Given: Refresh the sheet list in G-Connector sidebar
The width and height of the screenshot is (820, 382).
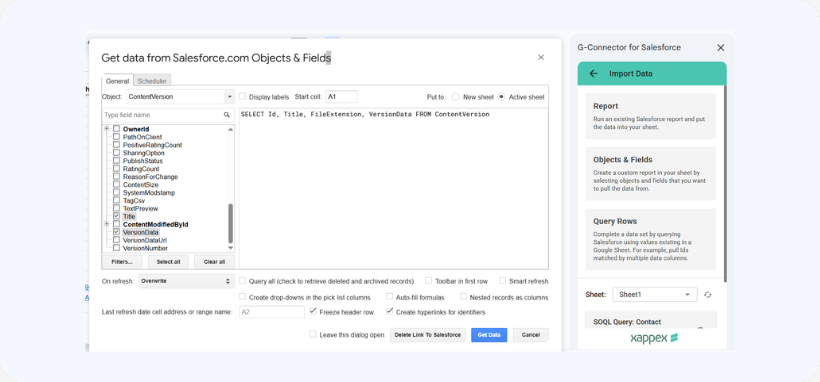Looking at the screenshot, I should (x=708, y=295).
